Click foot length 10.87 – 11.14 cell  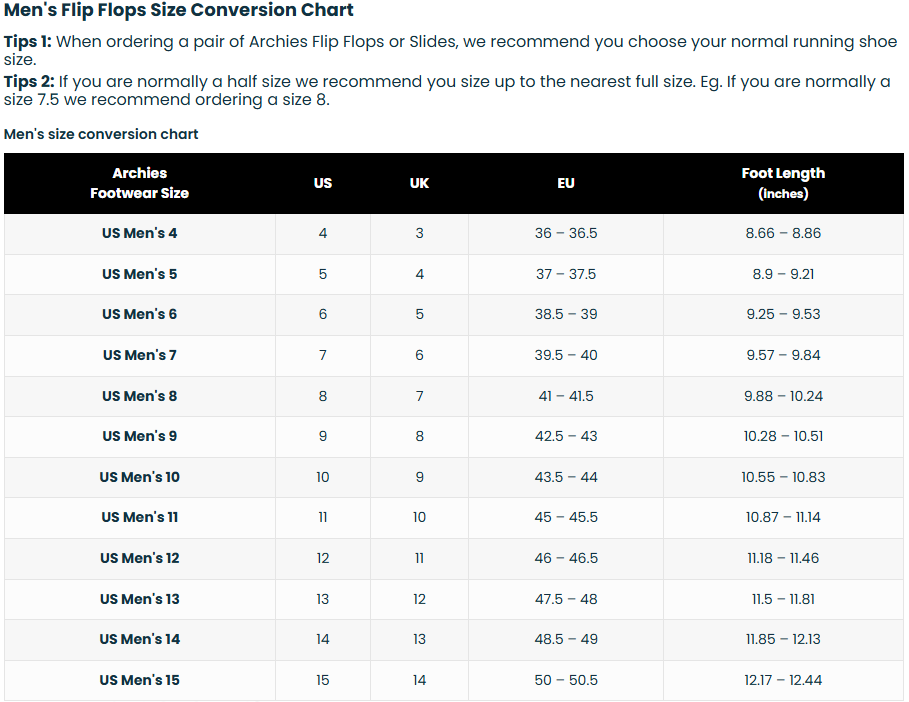(x=783, y=517)
